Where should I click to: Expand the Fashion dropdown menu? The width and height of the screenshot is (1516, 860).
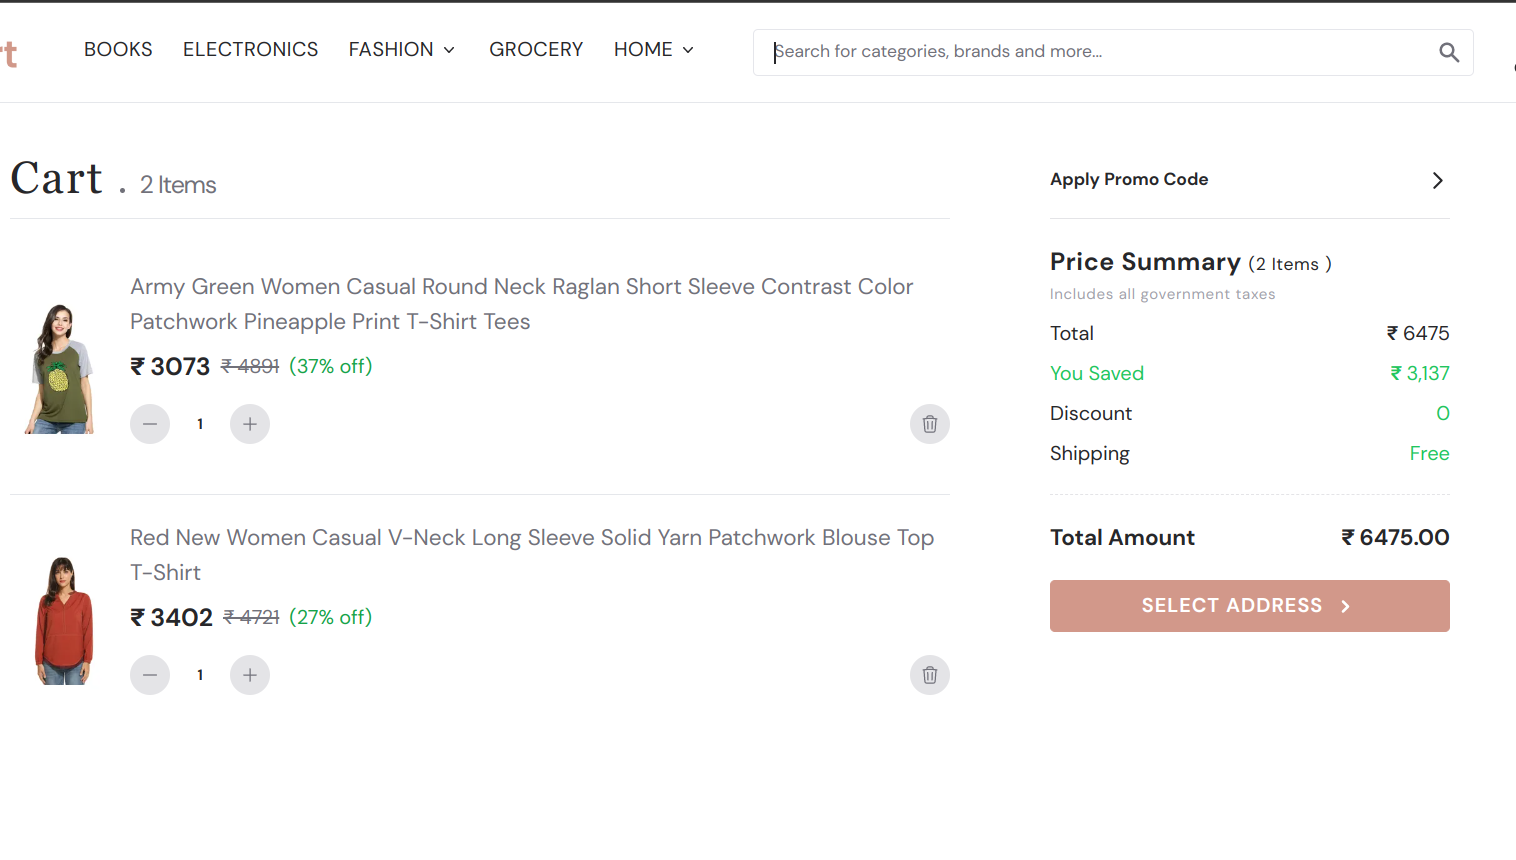[402, 49]
